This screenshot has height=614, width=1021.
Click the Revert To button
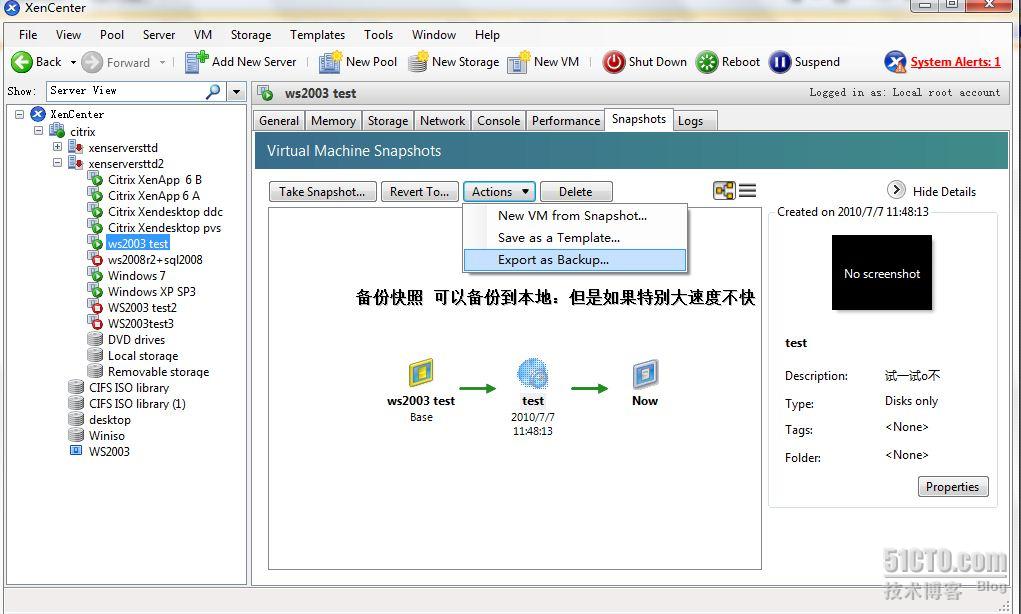pyautogui.click(x=419, y=191)
